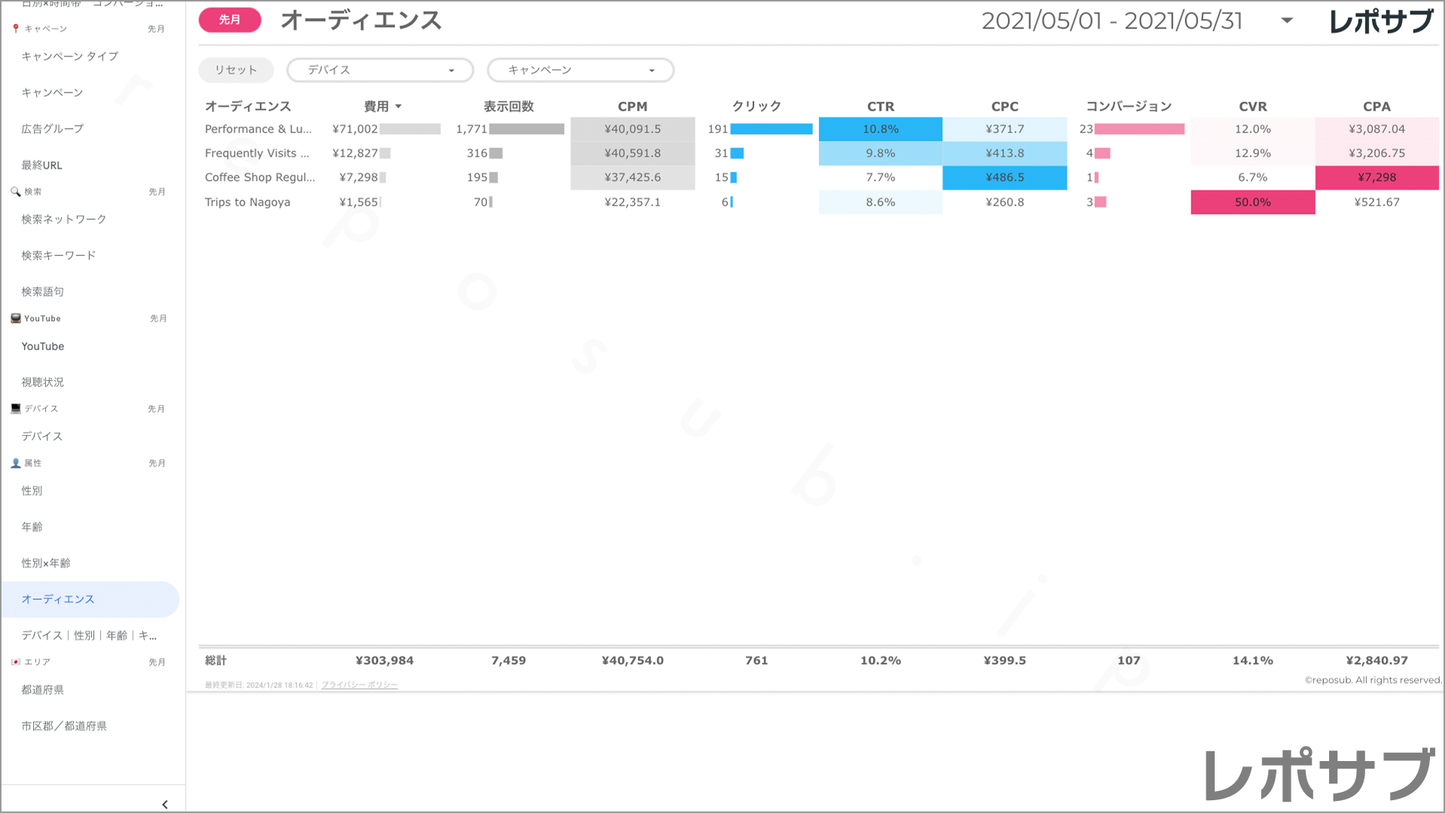This screenshot has width=1445, height=813.
Task: Collapse the sidebar with the chevron arrow
Action: pos(165,804)
